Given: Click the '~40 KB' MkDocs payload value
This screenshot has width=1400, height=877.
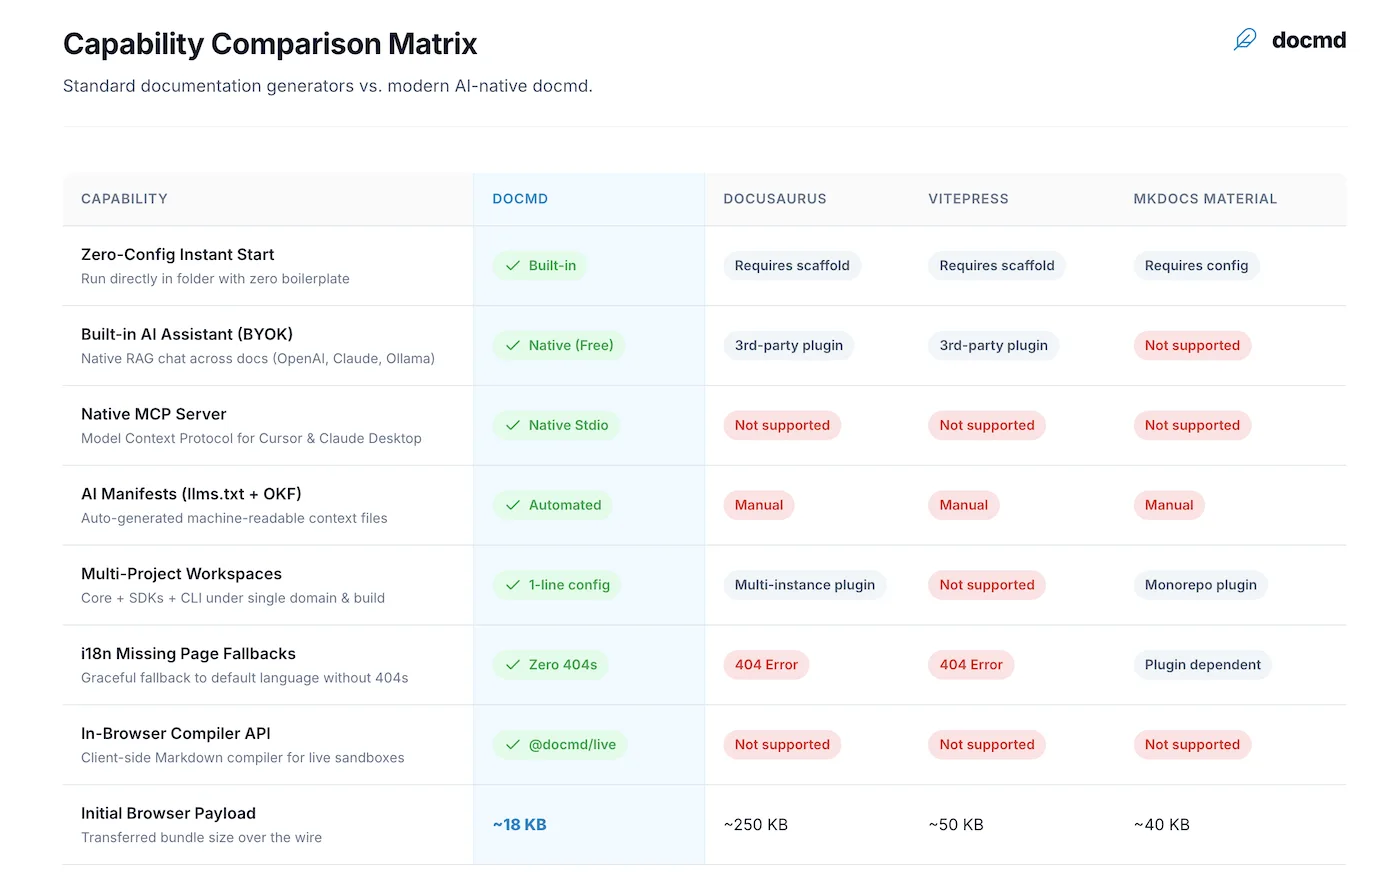Looking at the screenshot, I should pos(1162,825).
